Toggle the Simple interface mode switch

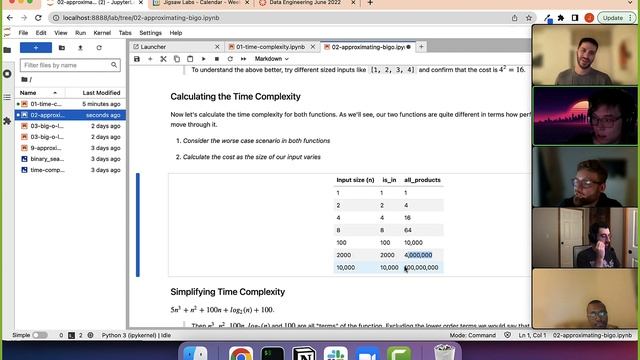[x=40, y=335]
